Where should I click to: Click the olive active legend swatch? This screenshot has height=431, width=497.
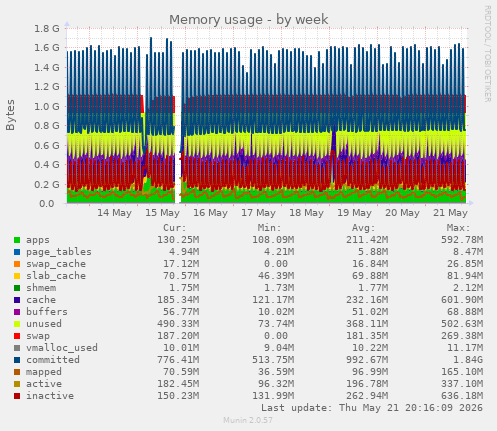17,384
